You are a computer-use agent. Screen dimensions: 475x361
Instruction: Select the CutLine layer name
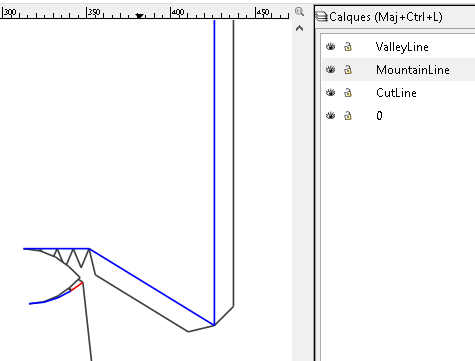(396, 93)
